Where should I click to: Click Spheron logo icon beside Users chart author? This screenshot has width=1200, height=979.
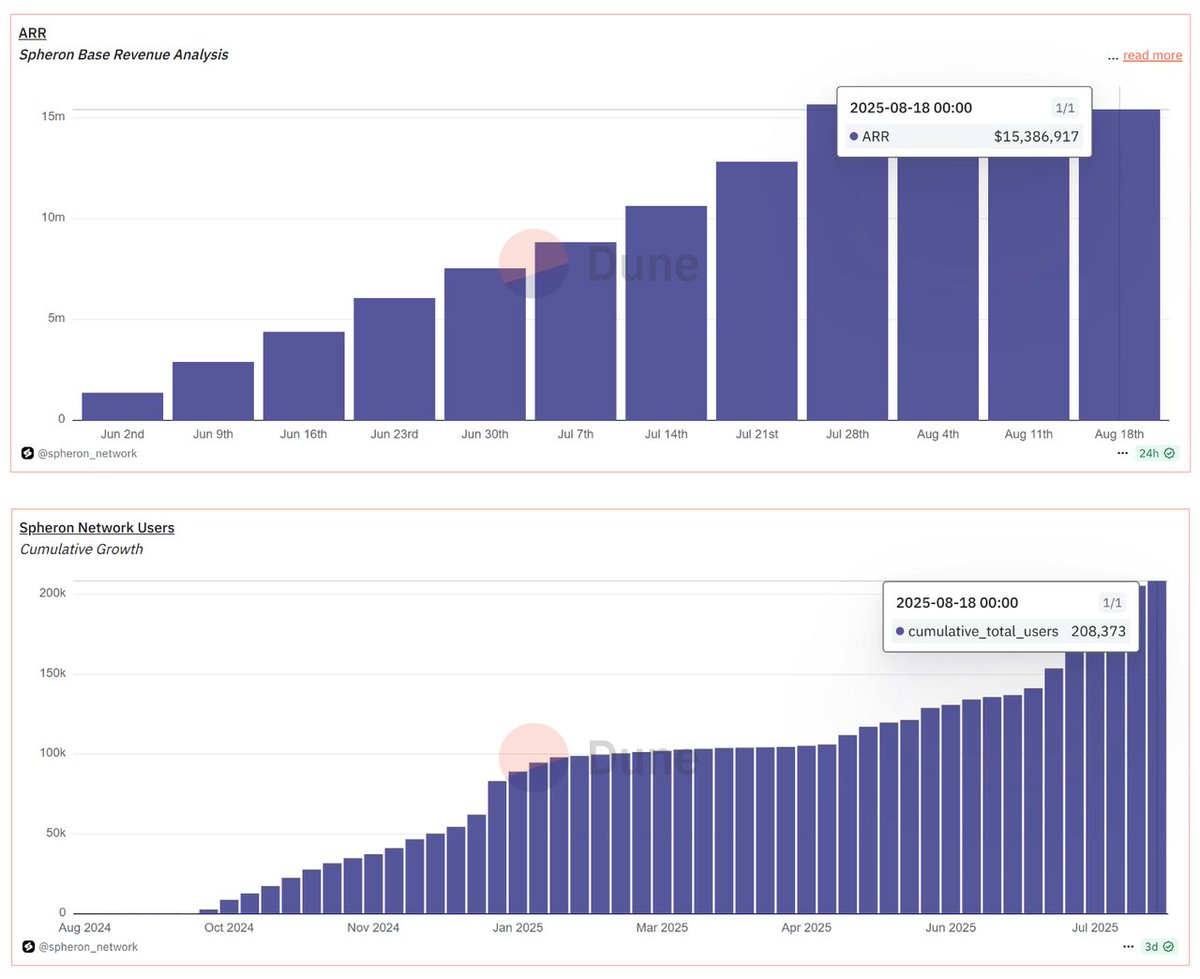click(x=28, y=946)
